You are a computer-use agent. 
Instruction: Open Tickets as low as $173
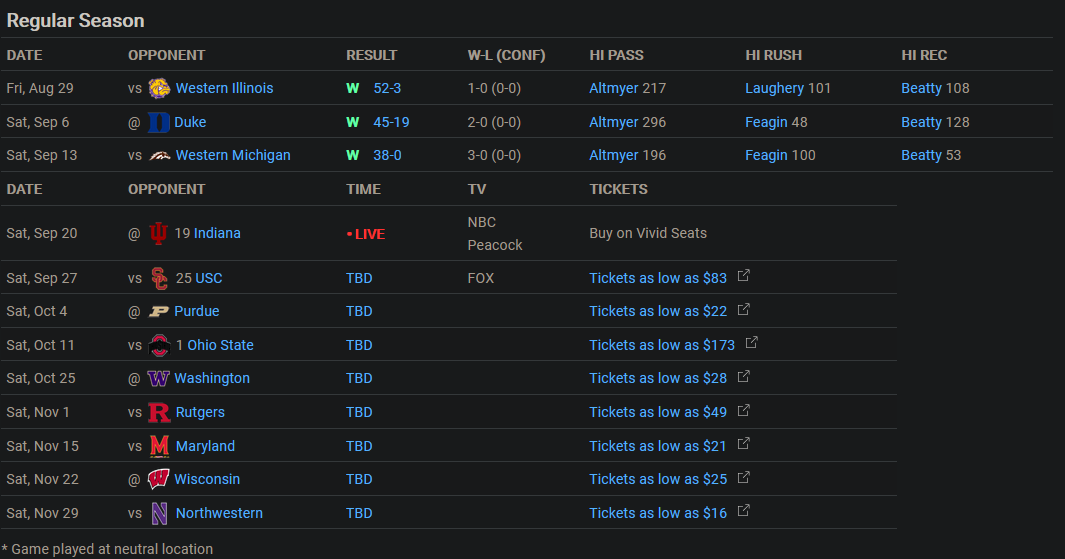662,345
